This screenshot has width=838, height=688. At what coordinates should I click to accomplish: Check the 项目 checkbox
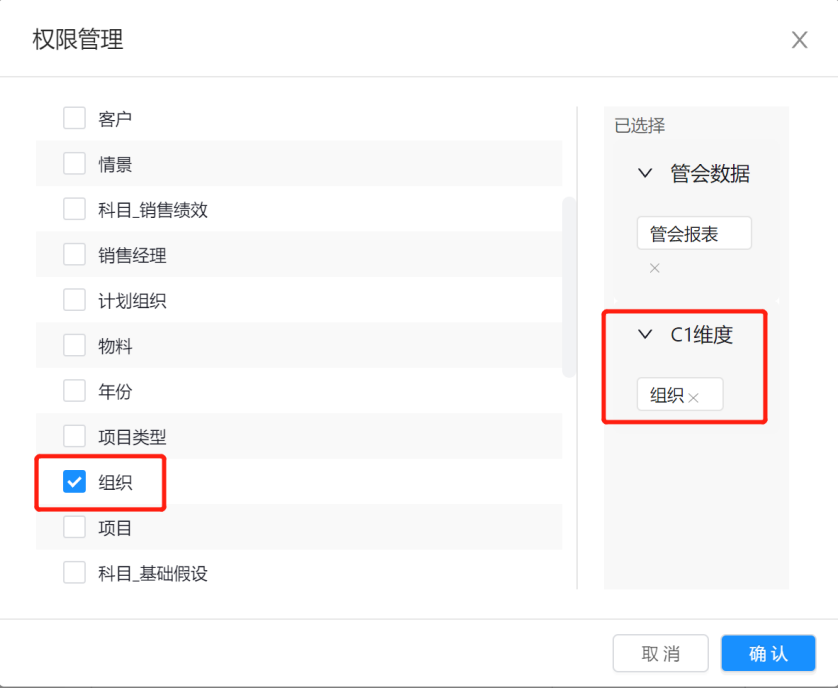click(74, 527)
